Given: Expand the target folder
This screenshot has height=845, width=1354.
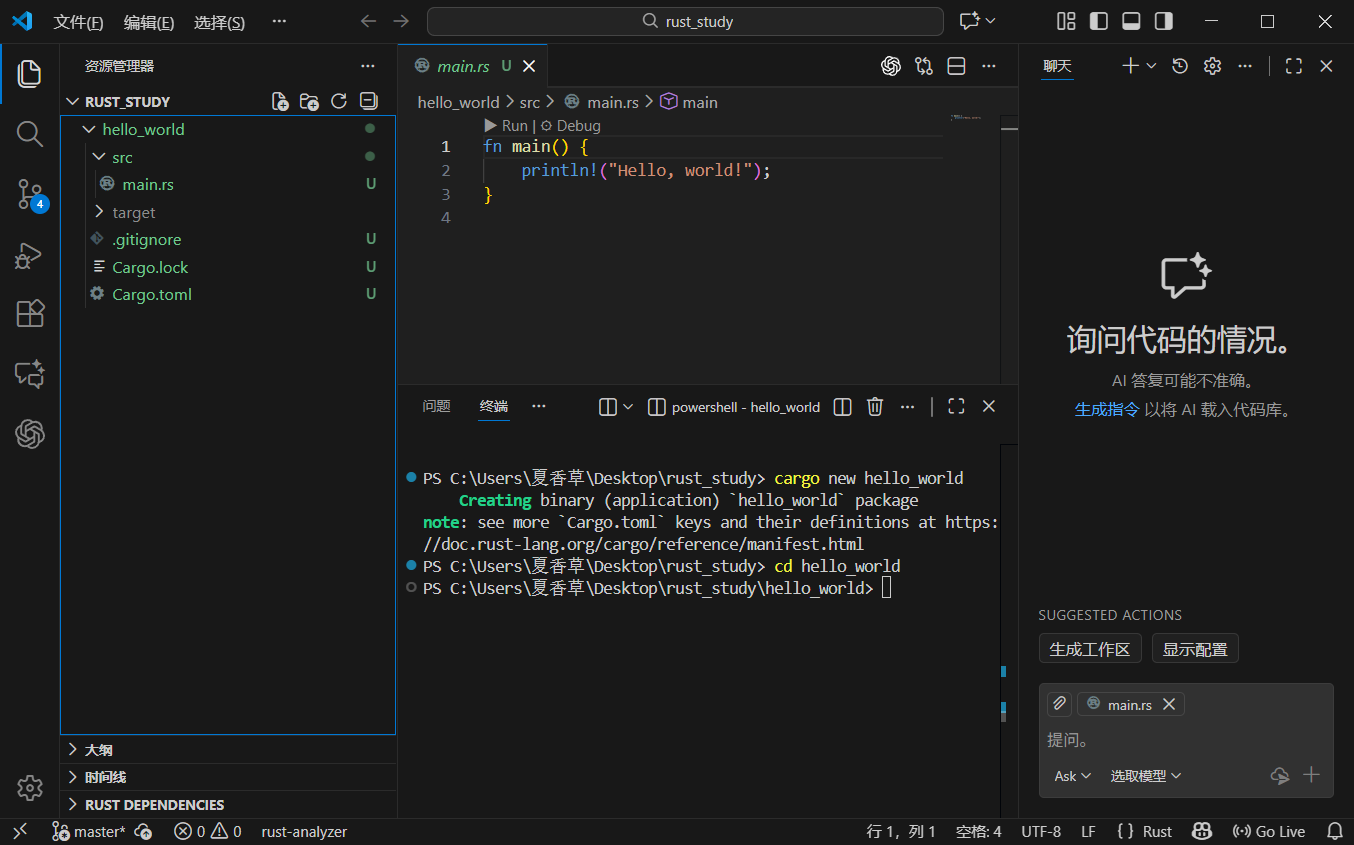Looking at the screenshot, I should click(x=133, y=212).
